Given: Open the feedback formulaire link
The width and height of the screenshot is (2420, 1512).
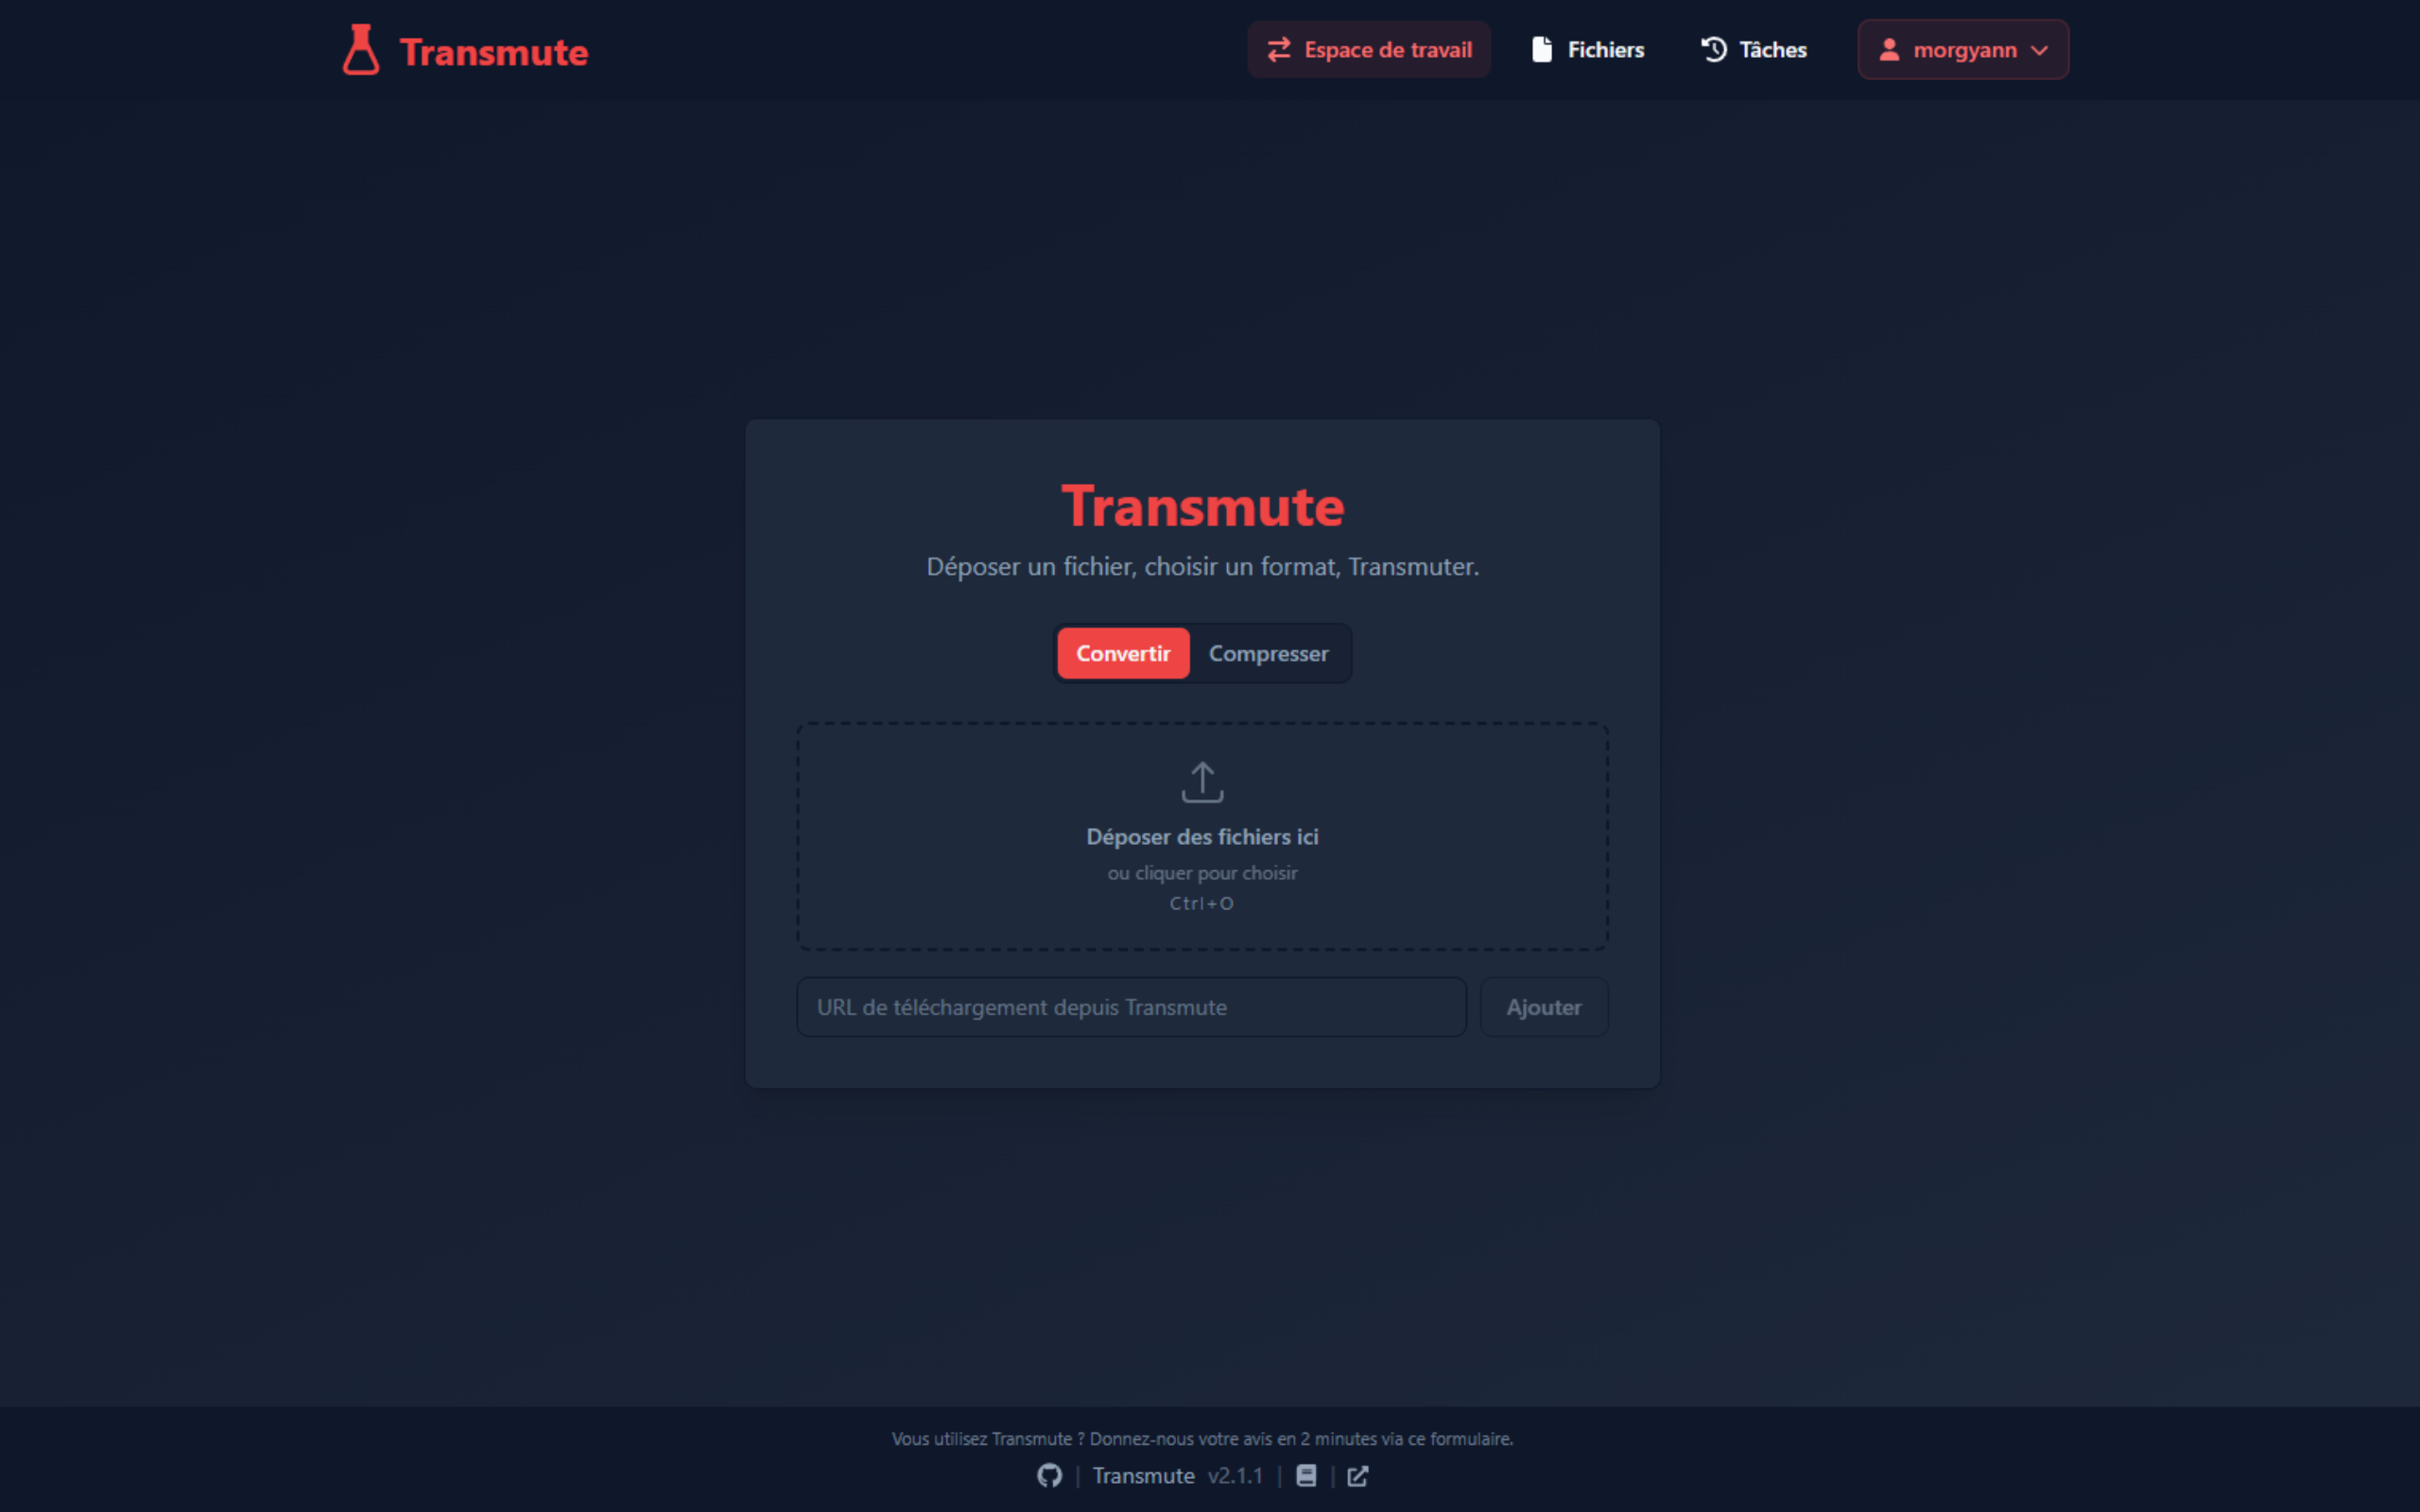Looking at the screenshot, I should [1202, 1439].
